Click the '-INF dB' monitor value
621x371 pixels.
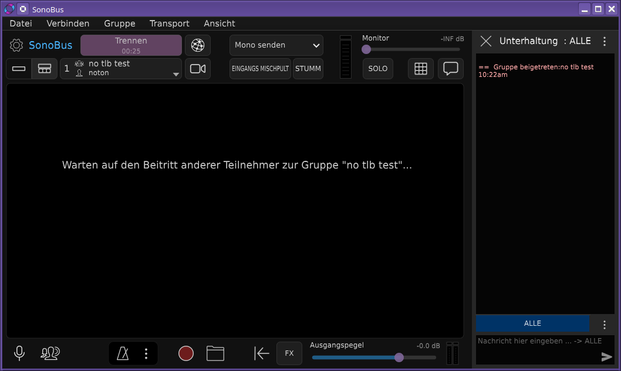pyautogui.click(x=452, y=39)
